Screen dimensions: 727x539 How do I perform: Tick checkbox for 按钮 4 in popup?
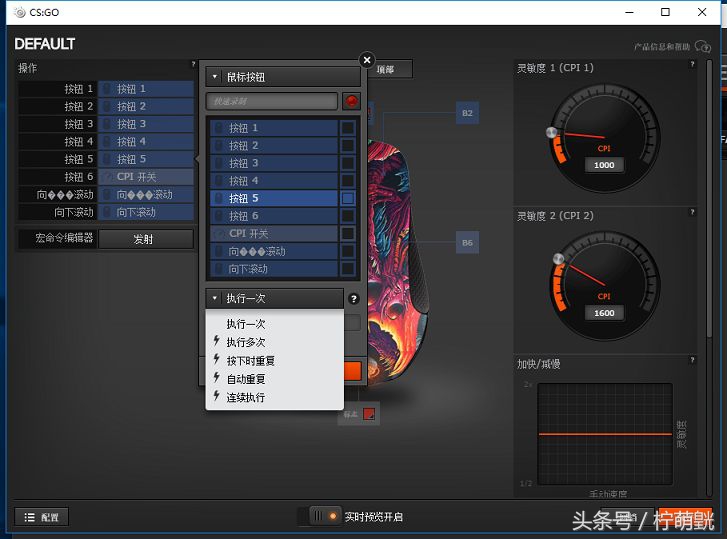tap(348, 181)
